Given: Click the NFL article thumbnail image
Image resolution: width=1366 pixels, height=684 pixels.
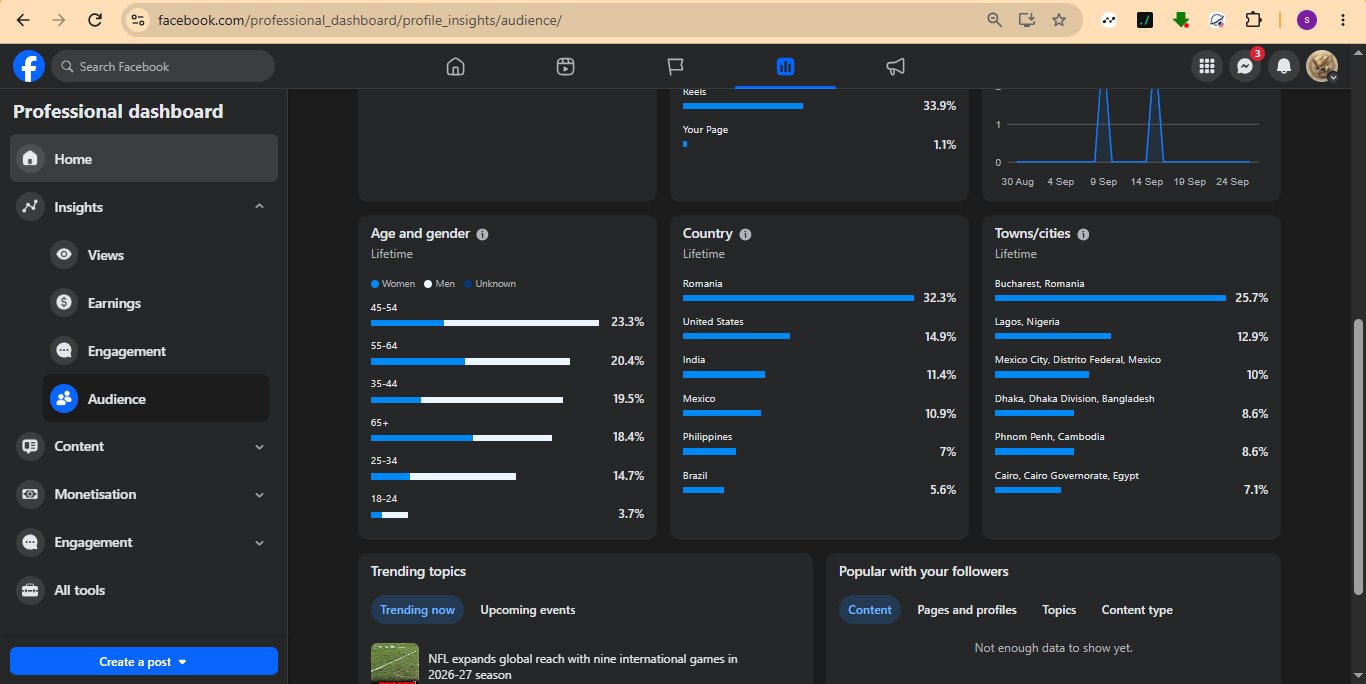Looking at the screenshot, I should (395, 663).
